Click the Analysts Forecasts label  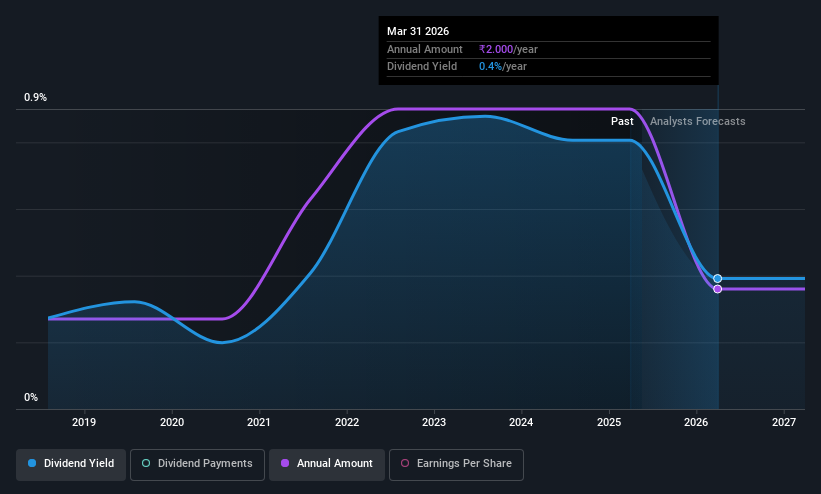pos(697,122)
